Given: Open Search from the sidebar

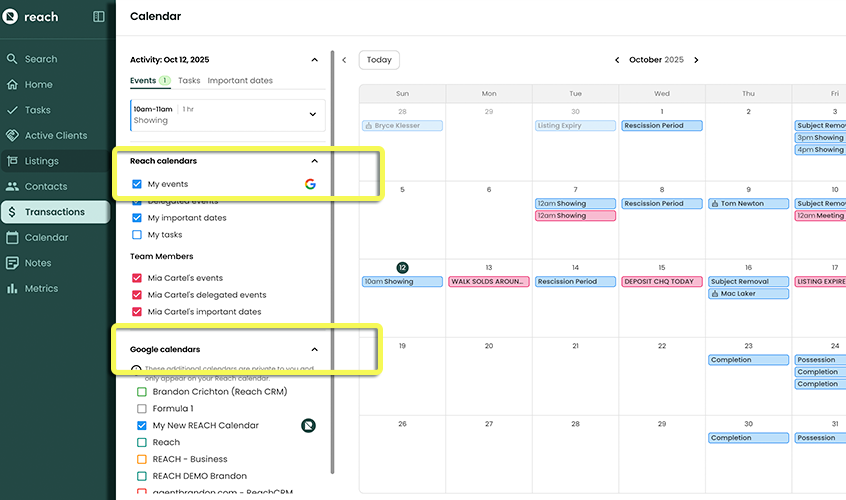Looking at the screenshot, I should tap(40, 59).
